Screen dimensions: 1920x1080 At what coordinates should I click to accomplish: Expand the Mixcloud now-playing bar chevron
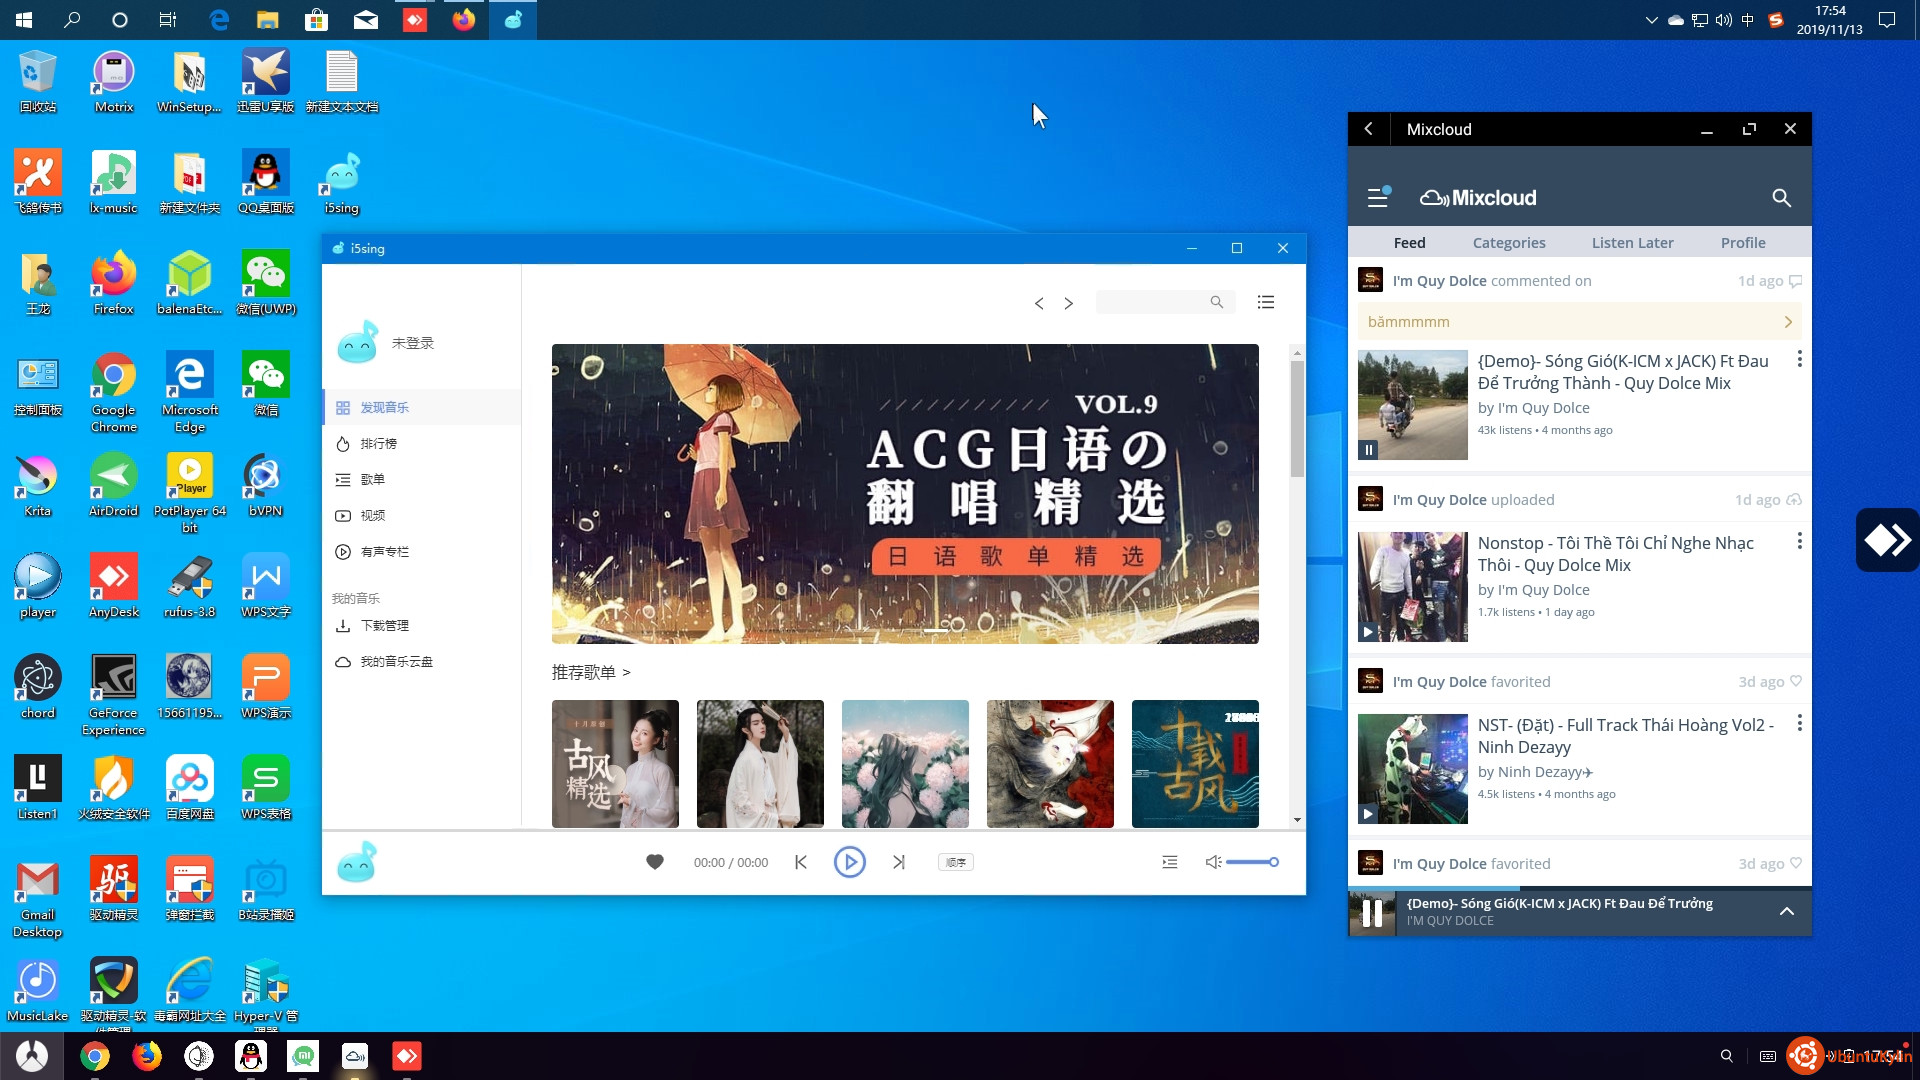[1786, 911]
